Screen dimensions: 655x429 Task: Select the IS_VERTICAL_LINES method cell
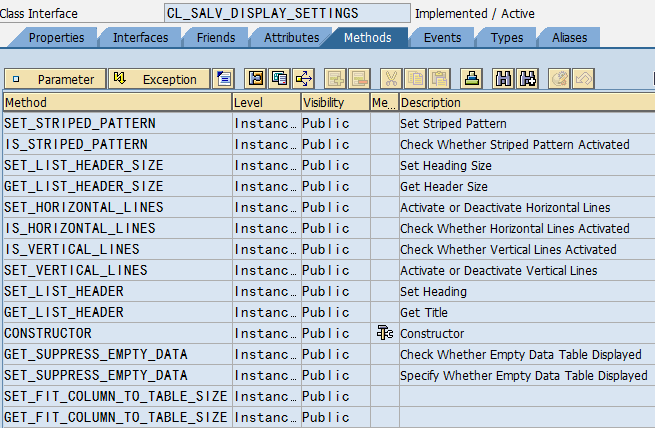coord(117,249)
